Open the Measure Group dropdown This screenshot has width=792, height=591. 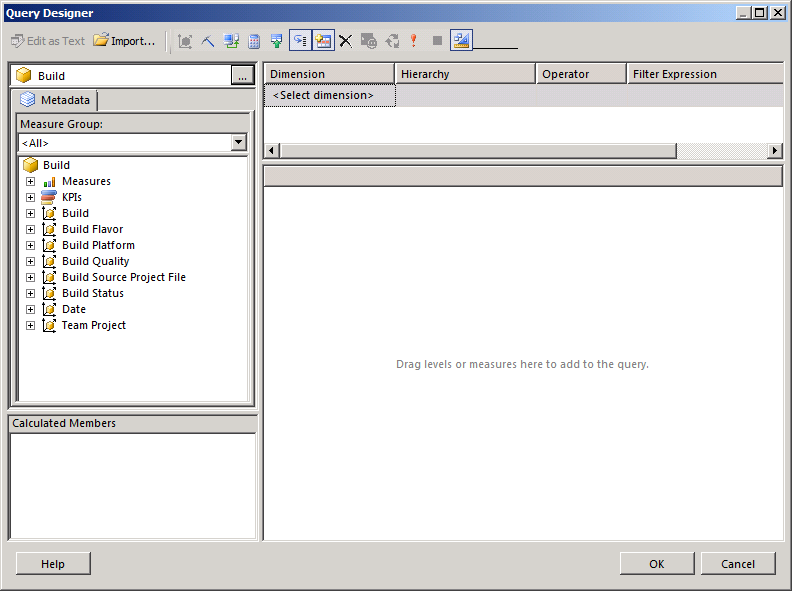tap(238, 142)
